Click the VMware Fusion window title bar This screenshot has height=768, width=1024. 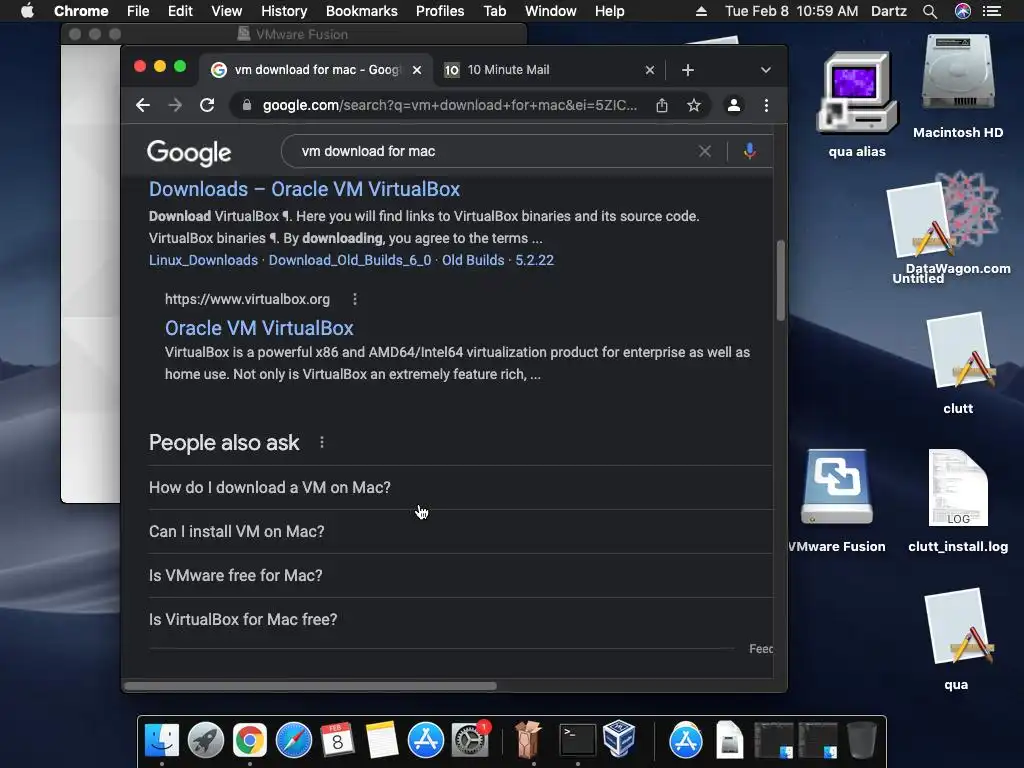pyautogui.click(x=294, y=34)
